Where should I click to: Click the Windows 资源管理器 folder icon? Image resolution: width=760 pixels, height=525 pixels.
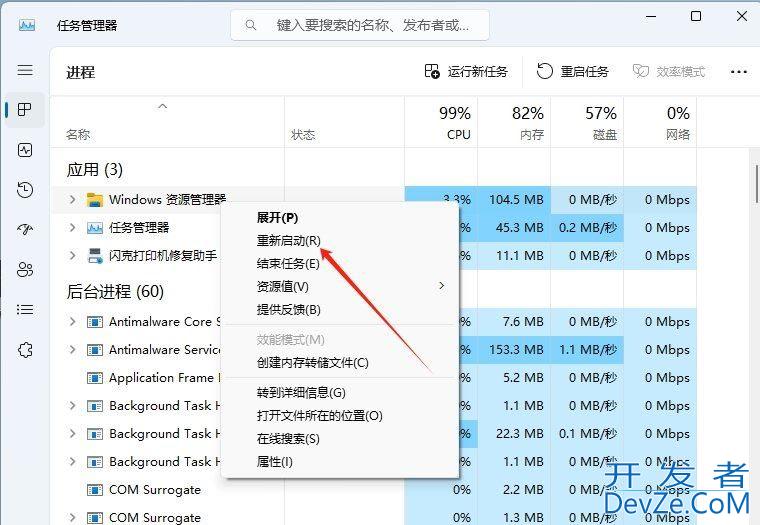[x=95, y=199]
